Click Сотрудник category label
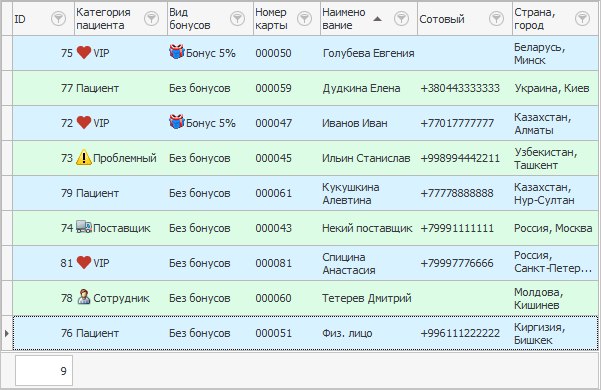 [x=121, y=298]
